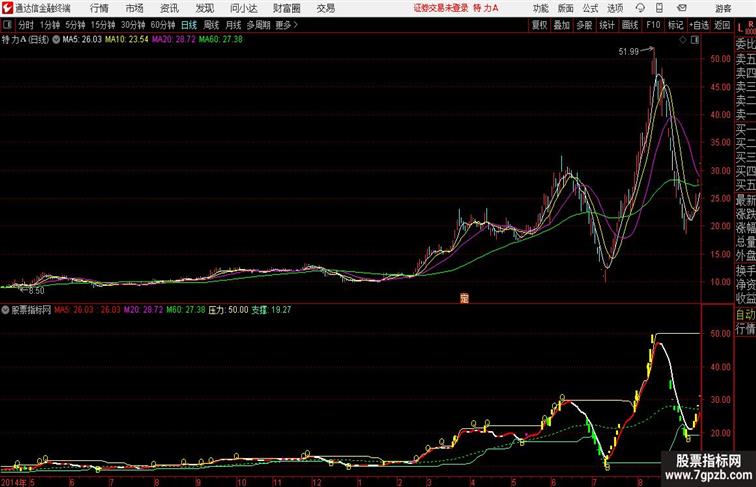Toggle the left panel icon before 分时
The height and width of the screenshot is (487, 756).
[7, 25]
